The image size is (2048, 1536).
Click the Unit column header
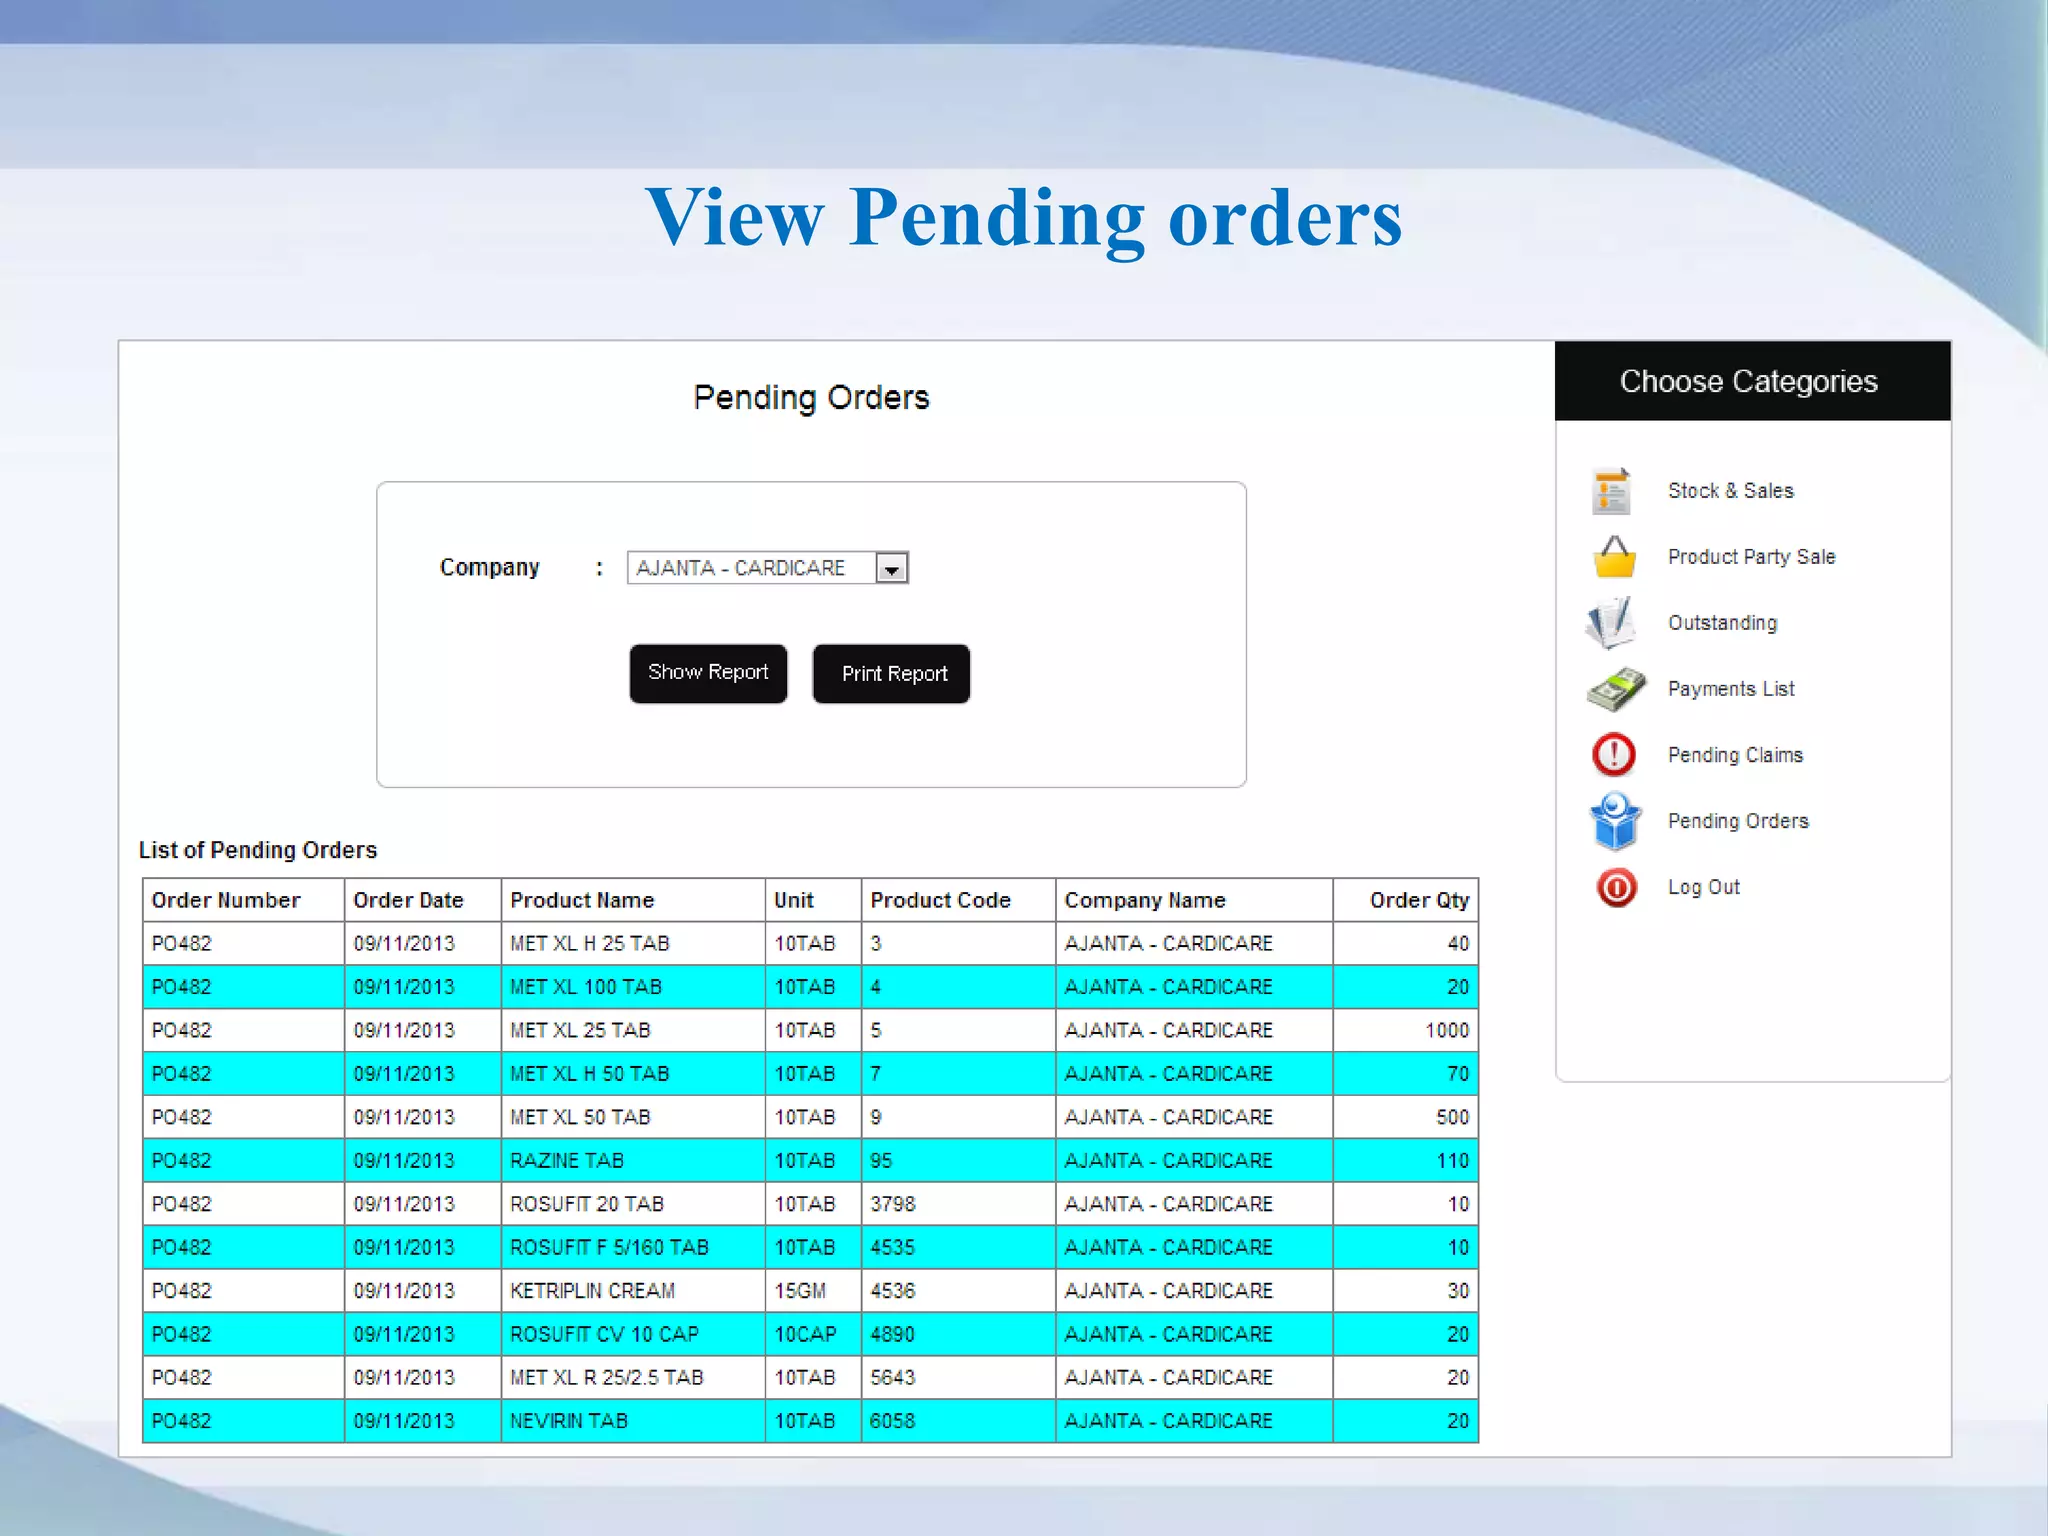point(813,900)
